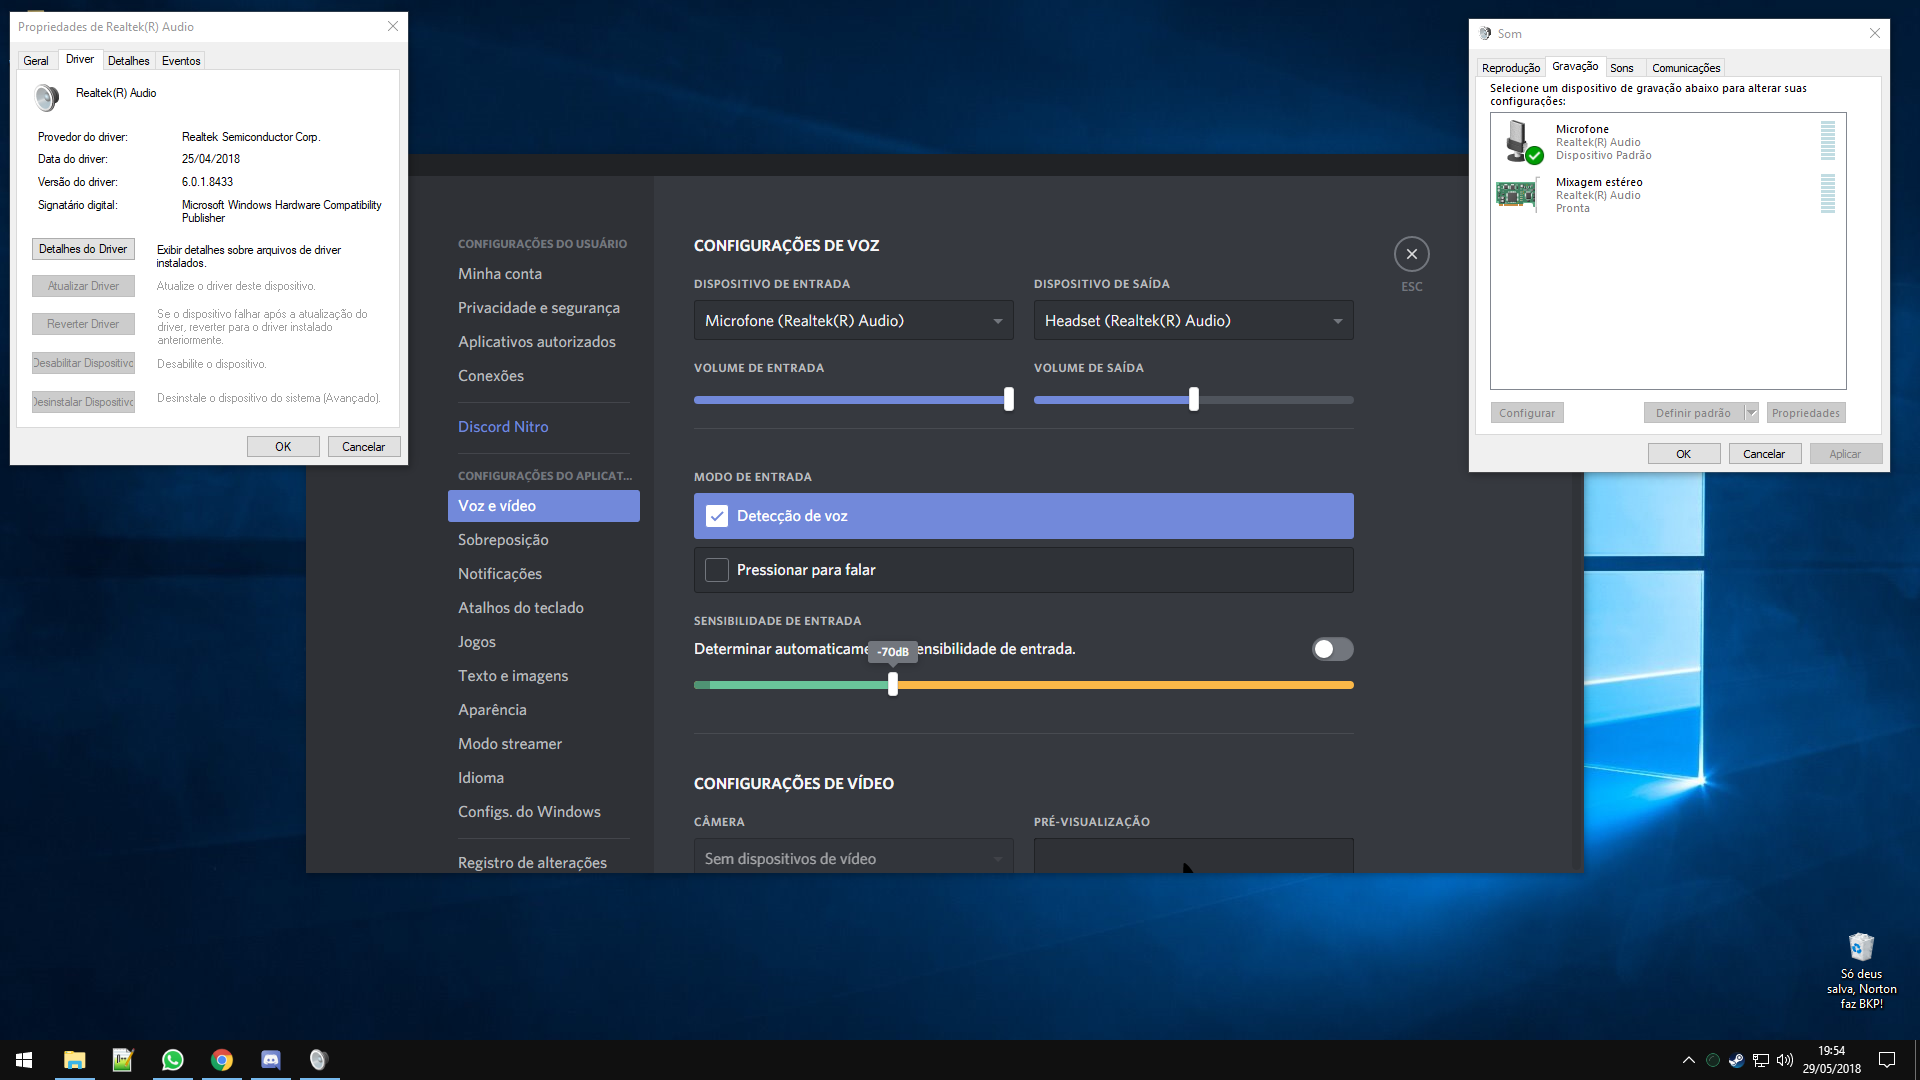Select Voz e vídeo in the sidebar

point(543,506)
